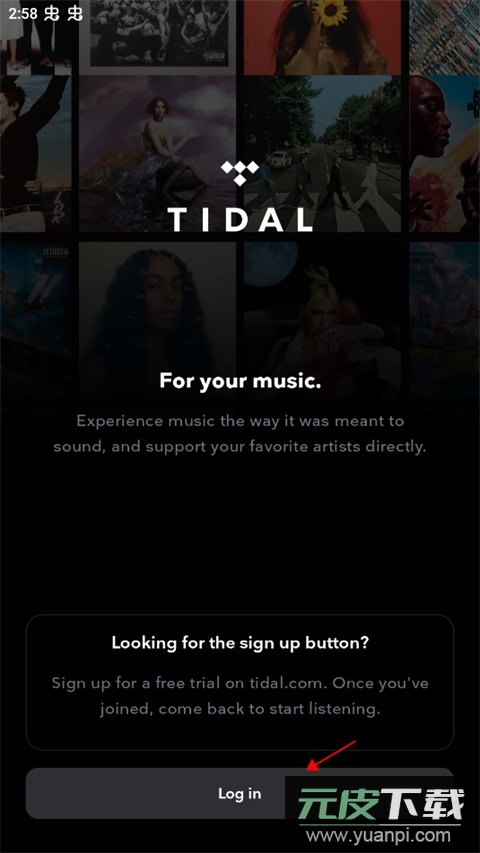Open the colorful painted profile album cover

tap(444, 154)
